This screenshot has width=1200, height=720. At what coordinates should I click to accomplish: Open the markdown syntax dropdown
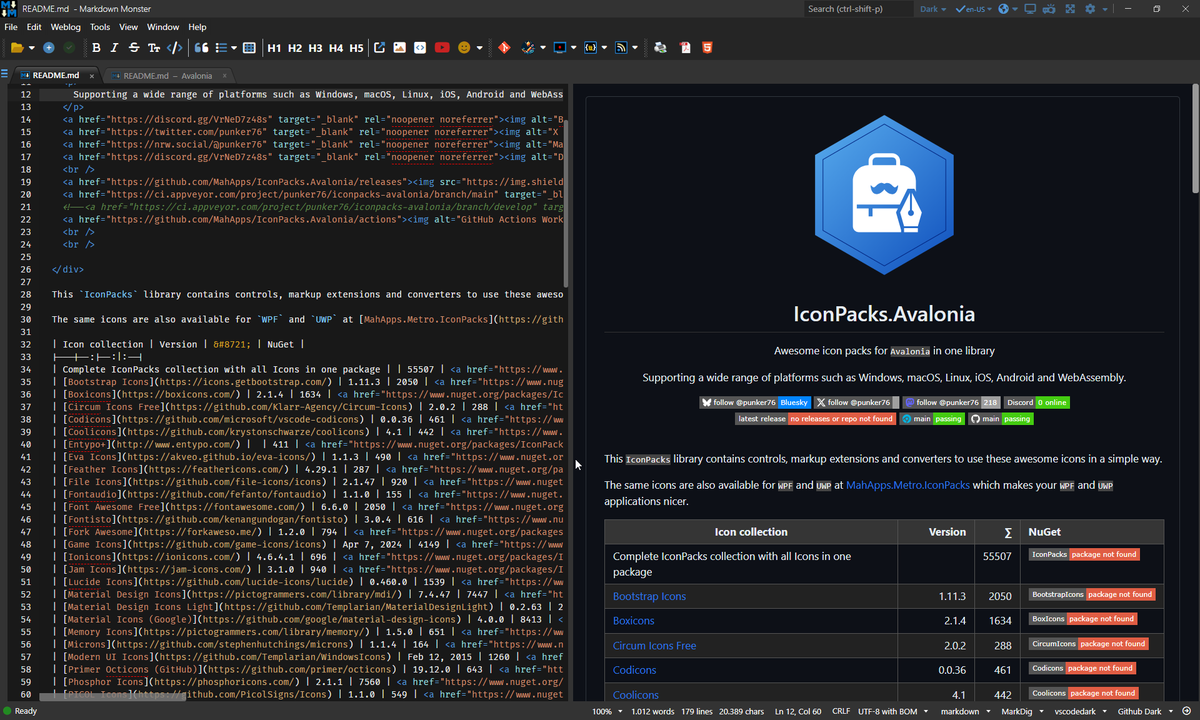[965, 712]
